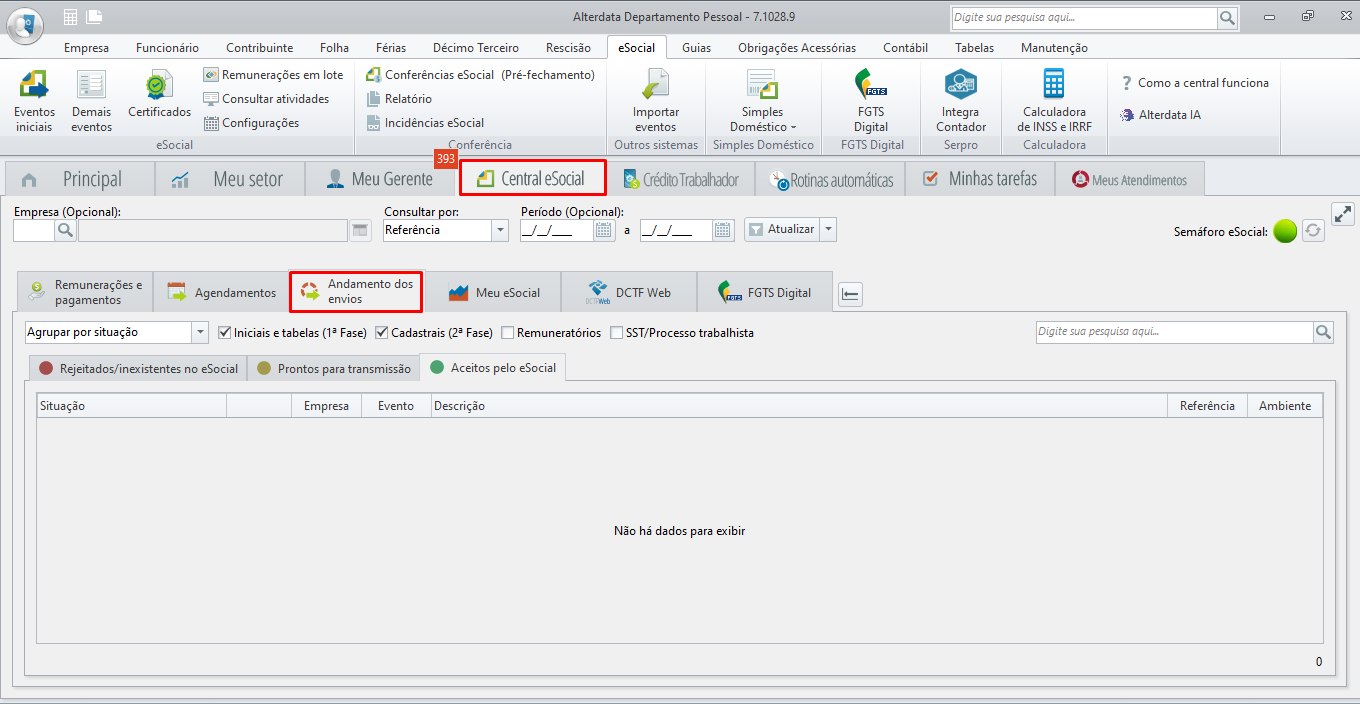Open the Manutenção menu
The image size is (1360, 704).
pos(1054,47)
